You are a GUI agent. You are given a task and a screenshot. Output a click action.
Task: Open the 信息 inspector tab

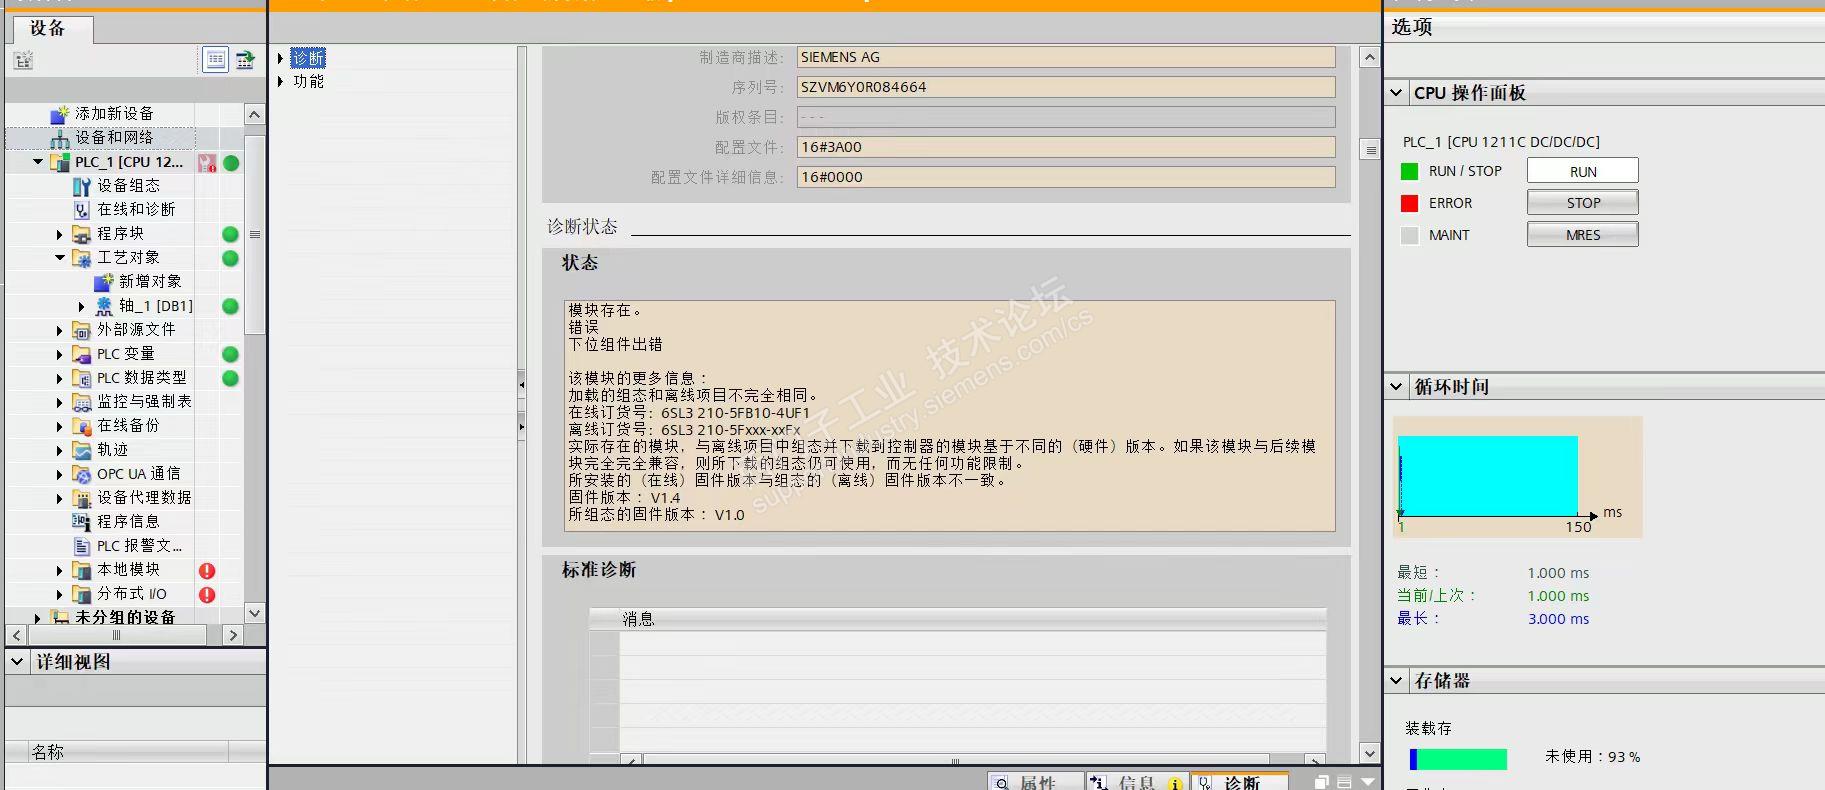coord(1136,781)
